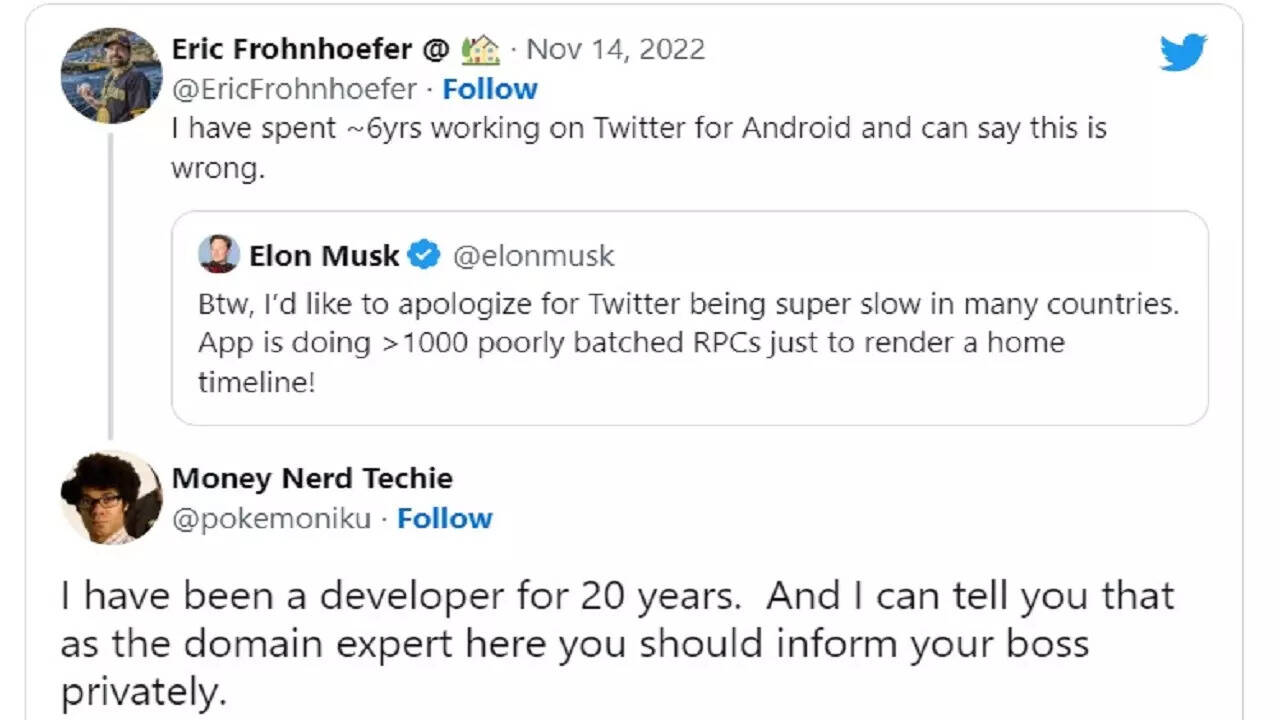
Task: Click the blue verified badge
Action: coord(425,255)
